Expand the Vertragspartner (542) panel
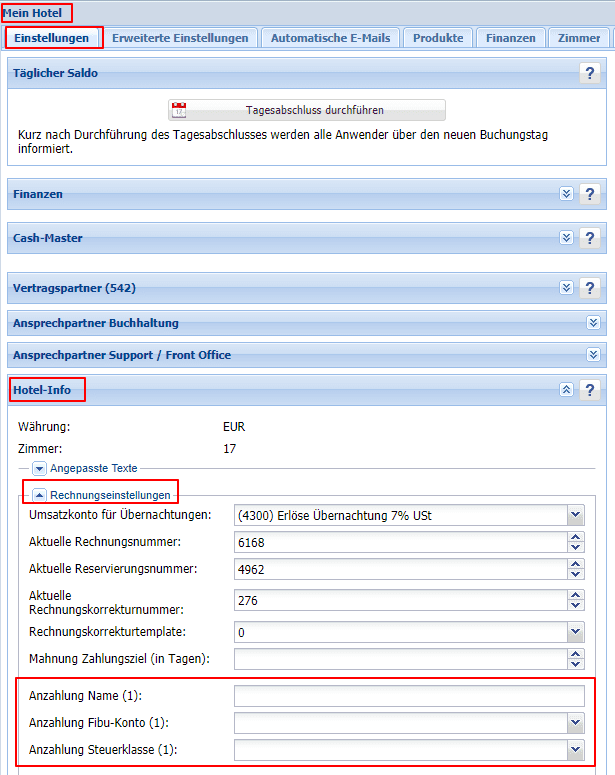 click(567, 288)
